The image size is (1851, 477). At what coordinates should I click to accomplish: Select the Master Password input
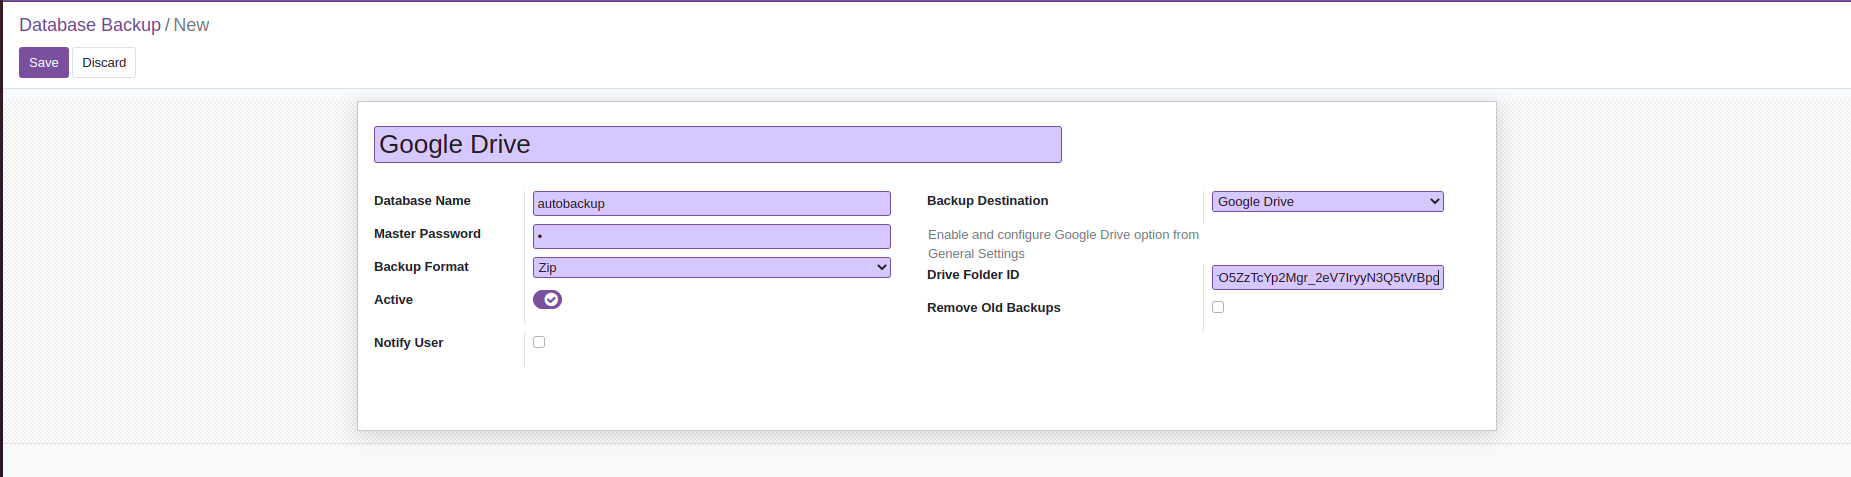pos(711,237)
